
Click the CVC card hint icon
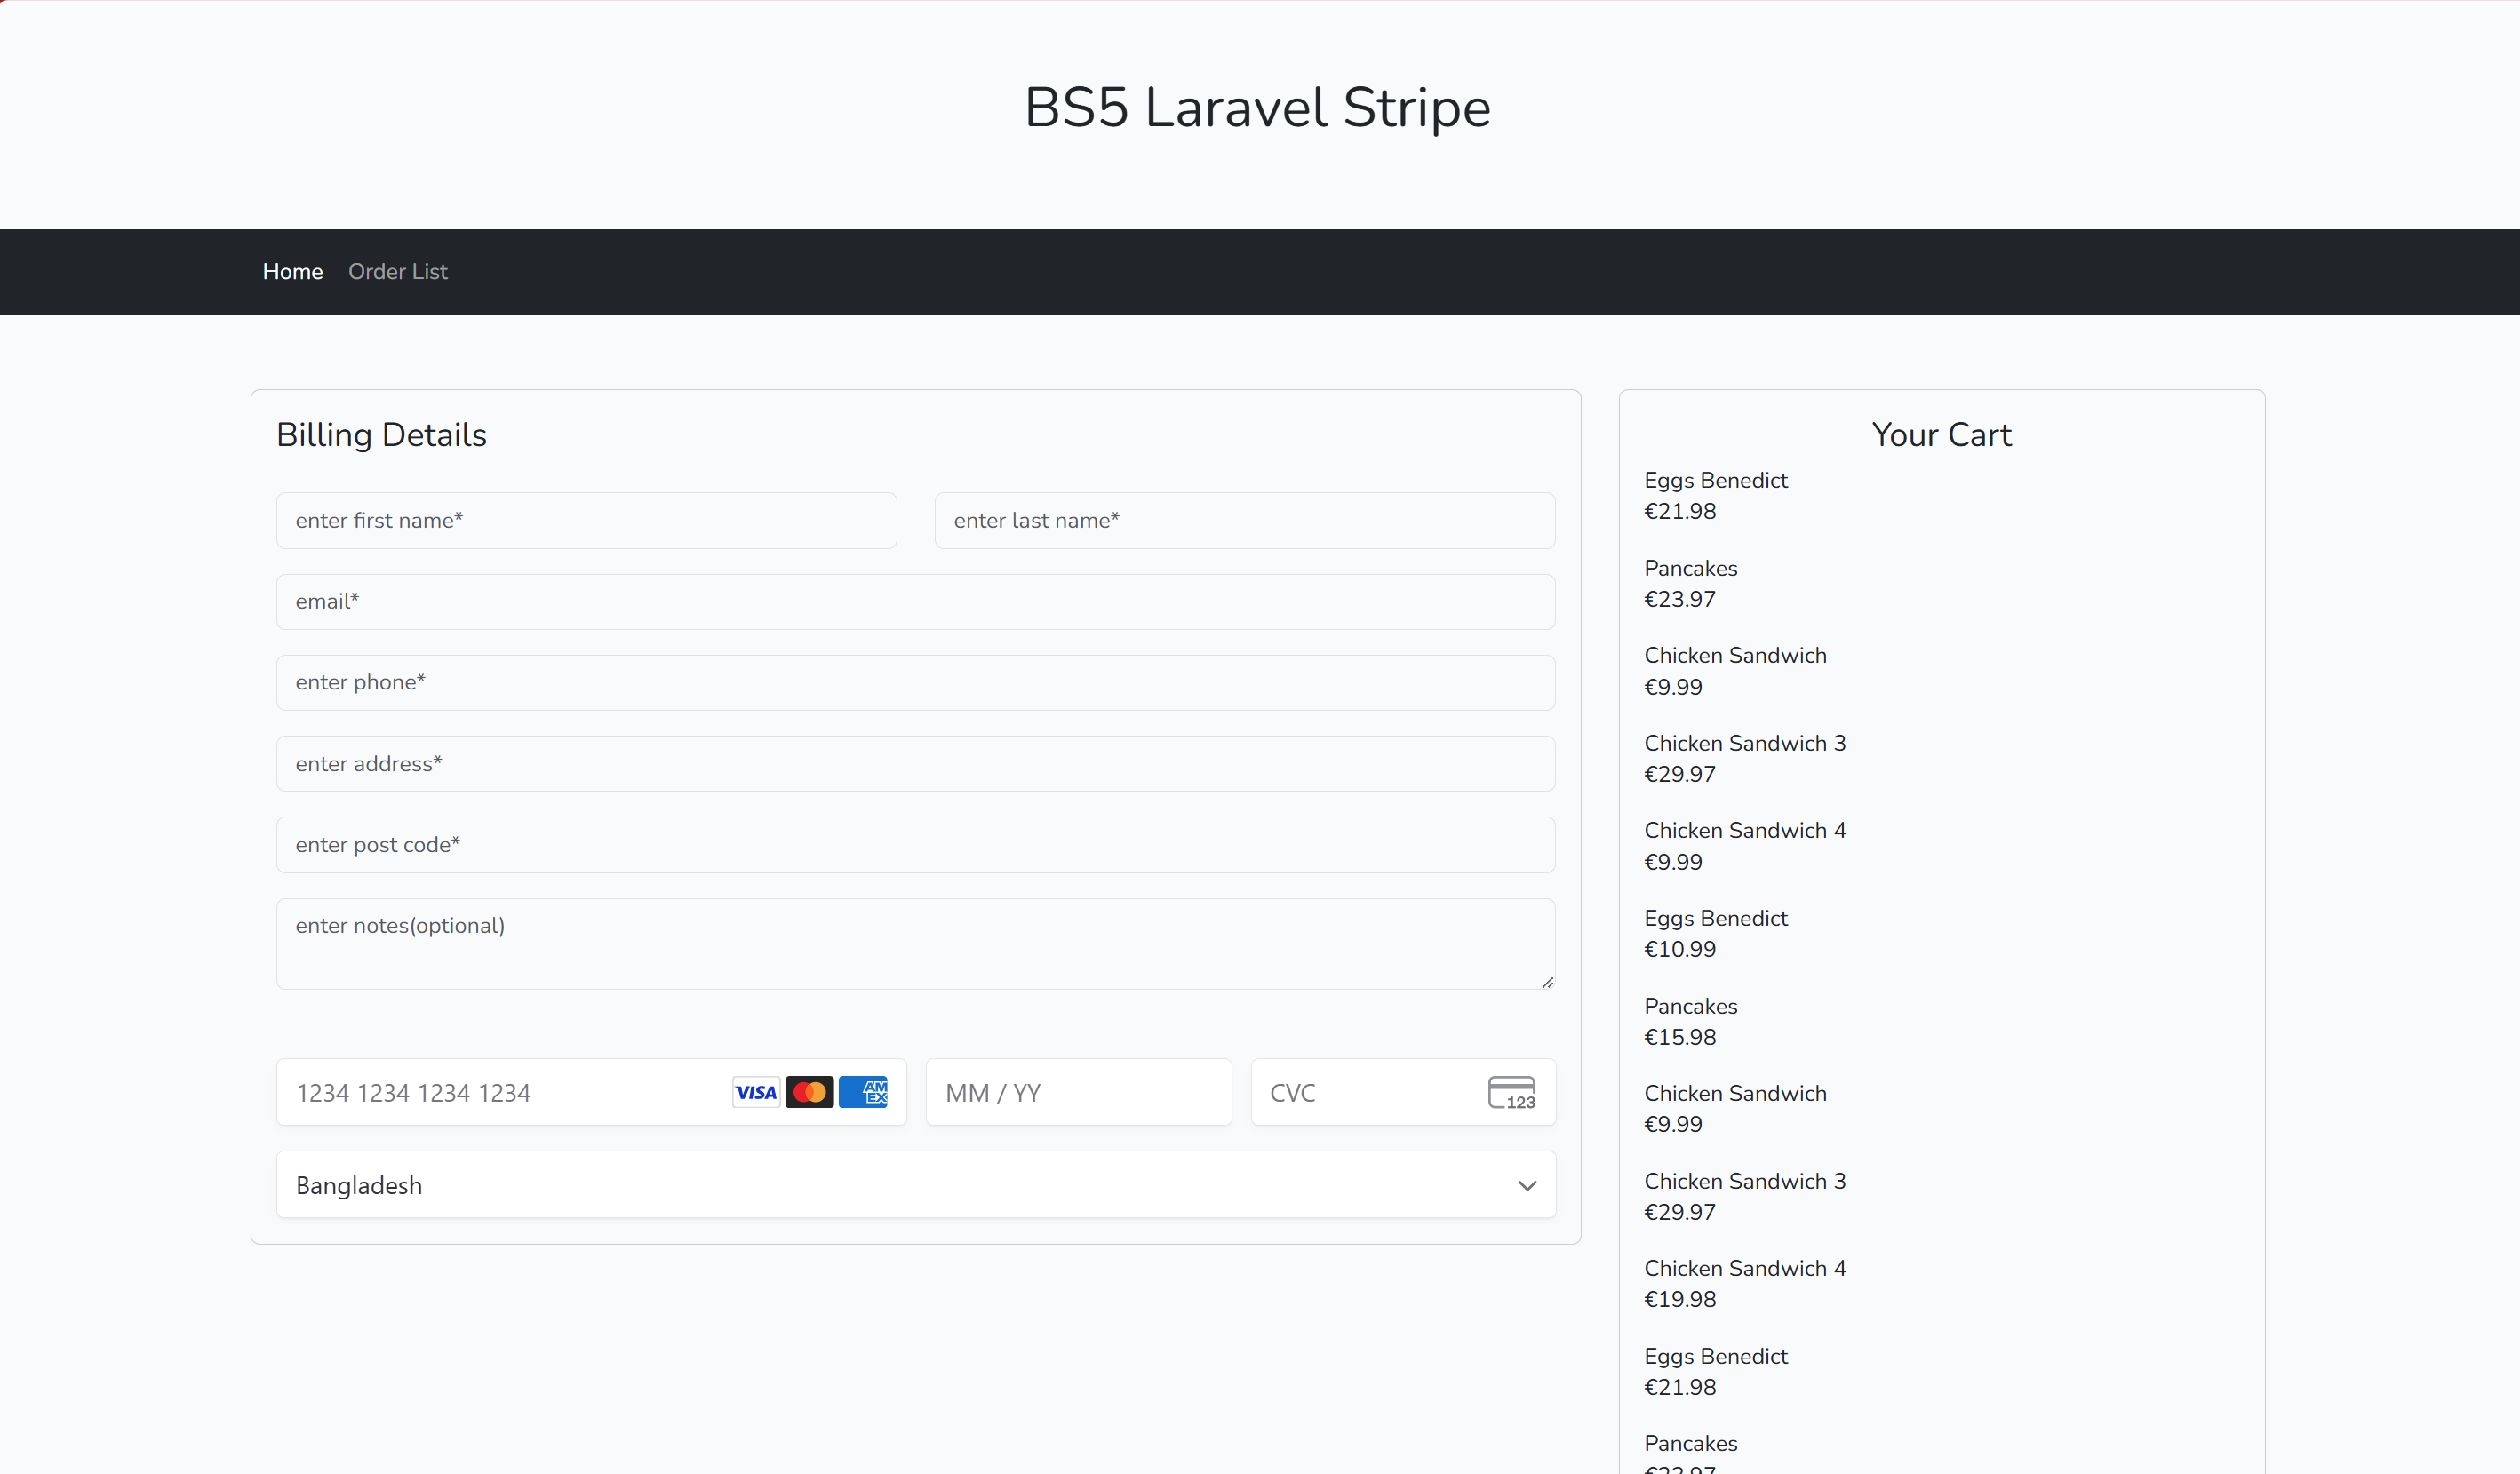click(1511, 1092)
